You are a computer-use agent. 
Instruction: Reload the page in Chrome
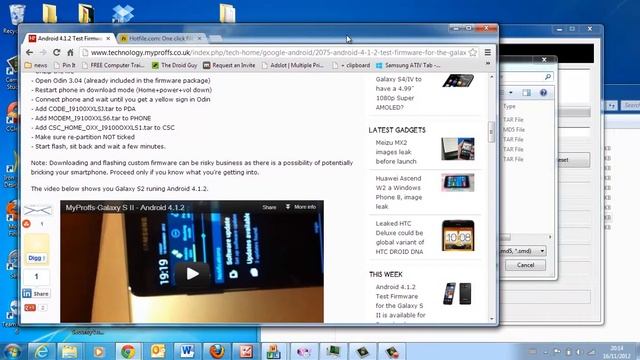56,53
